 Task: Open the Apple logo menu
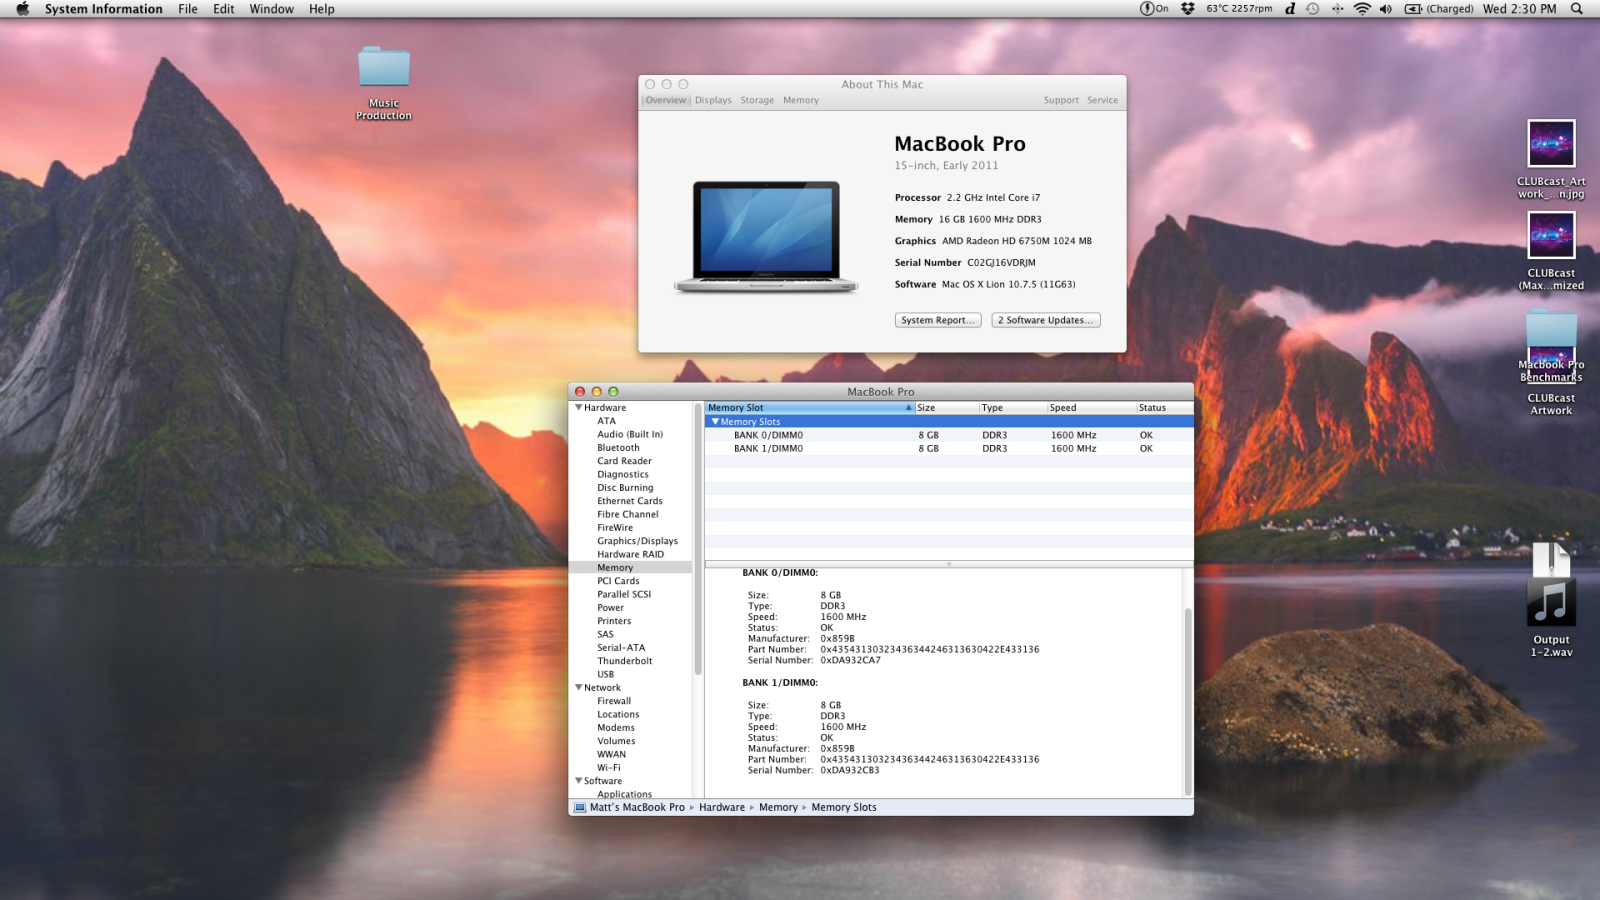(x=22, y=9)
